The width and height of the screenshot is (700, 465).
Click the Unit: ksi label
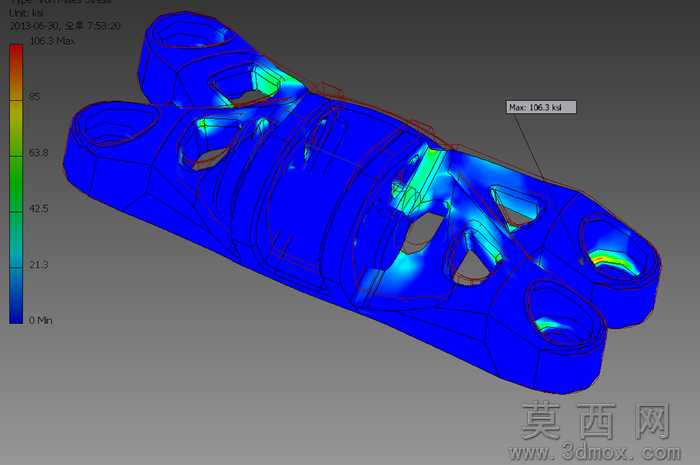(x=26, y=13)
